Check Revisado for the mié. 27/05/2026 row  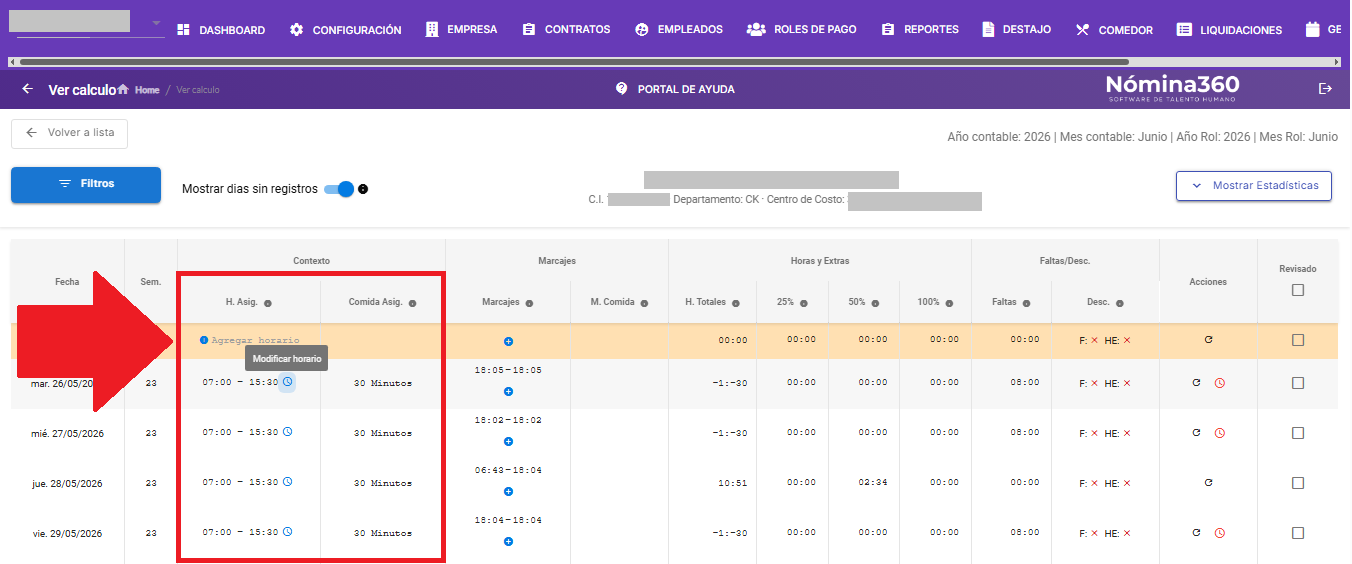coord(1298,433)
